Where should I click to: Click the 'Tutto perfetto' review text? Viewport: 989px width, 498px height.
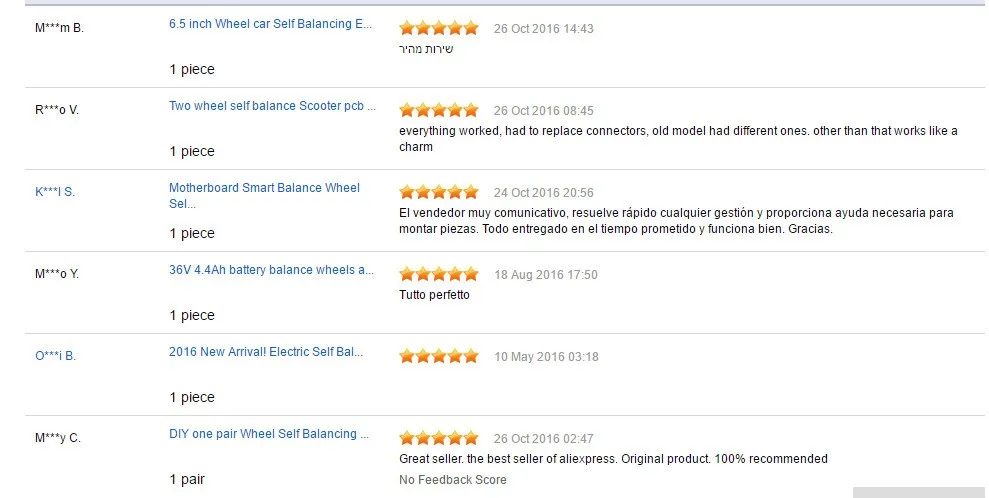[434, 294]
